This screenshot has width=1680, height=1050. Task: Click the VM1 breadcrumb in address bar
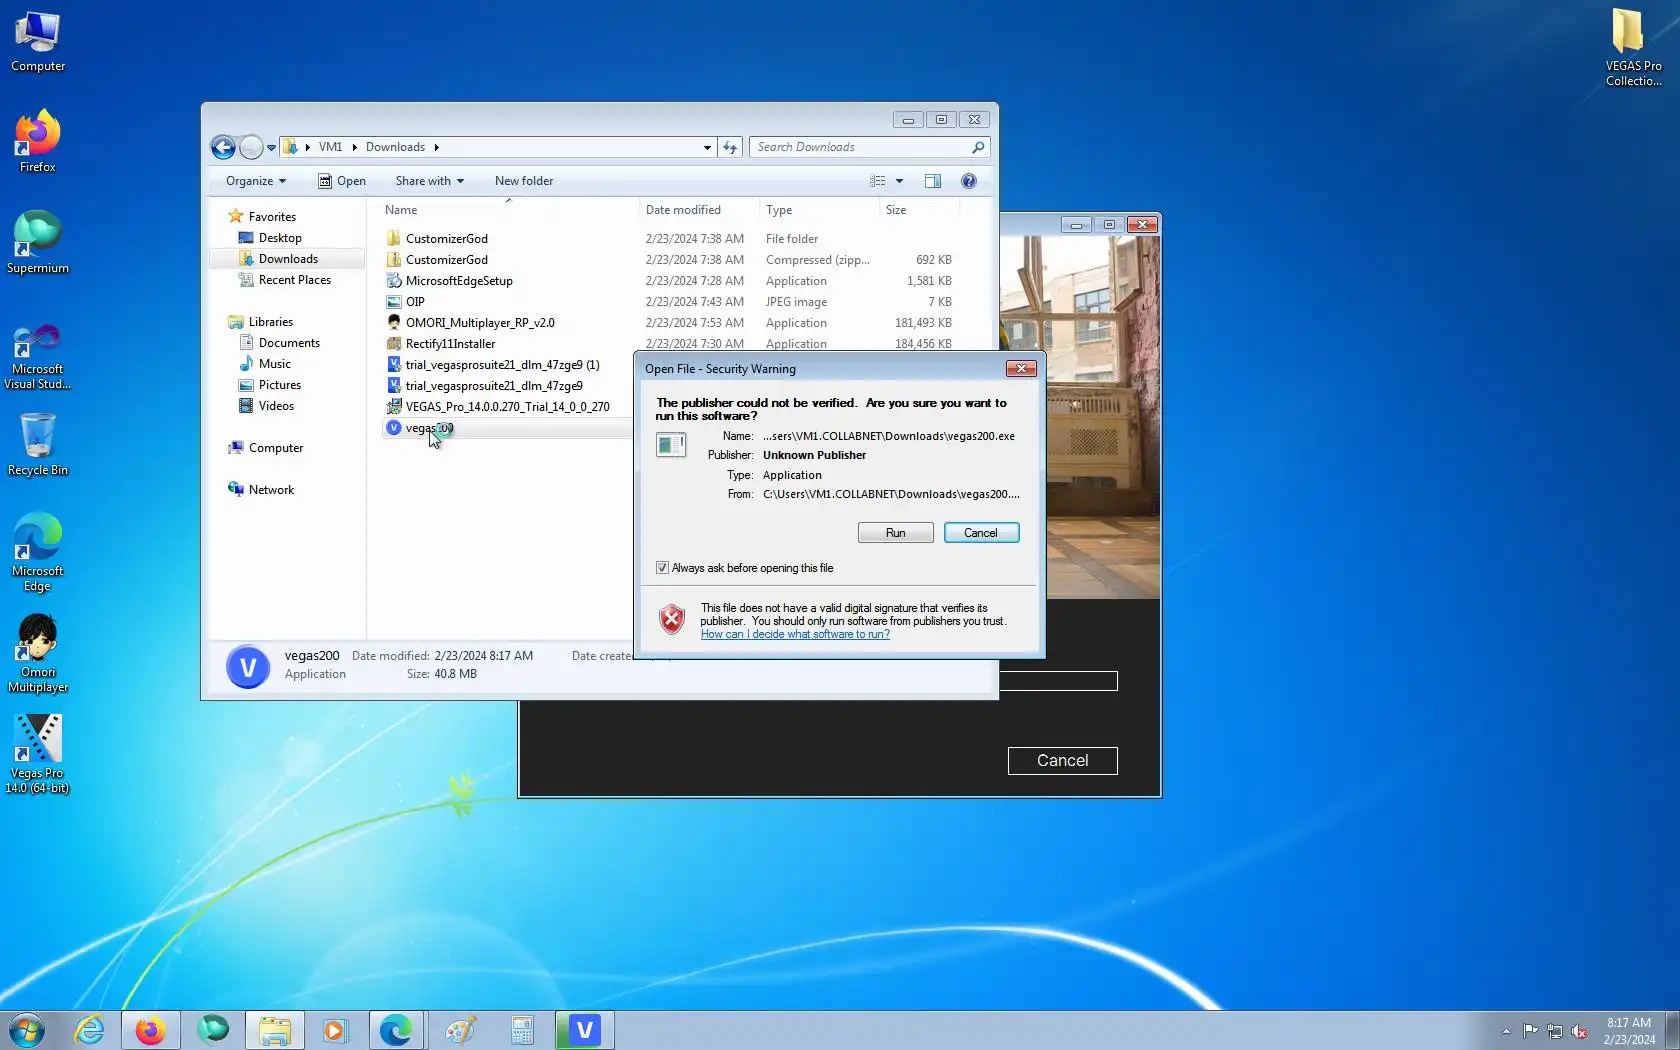click(x=330, y=147)
